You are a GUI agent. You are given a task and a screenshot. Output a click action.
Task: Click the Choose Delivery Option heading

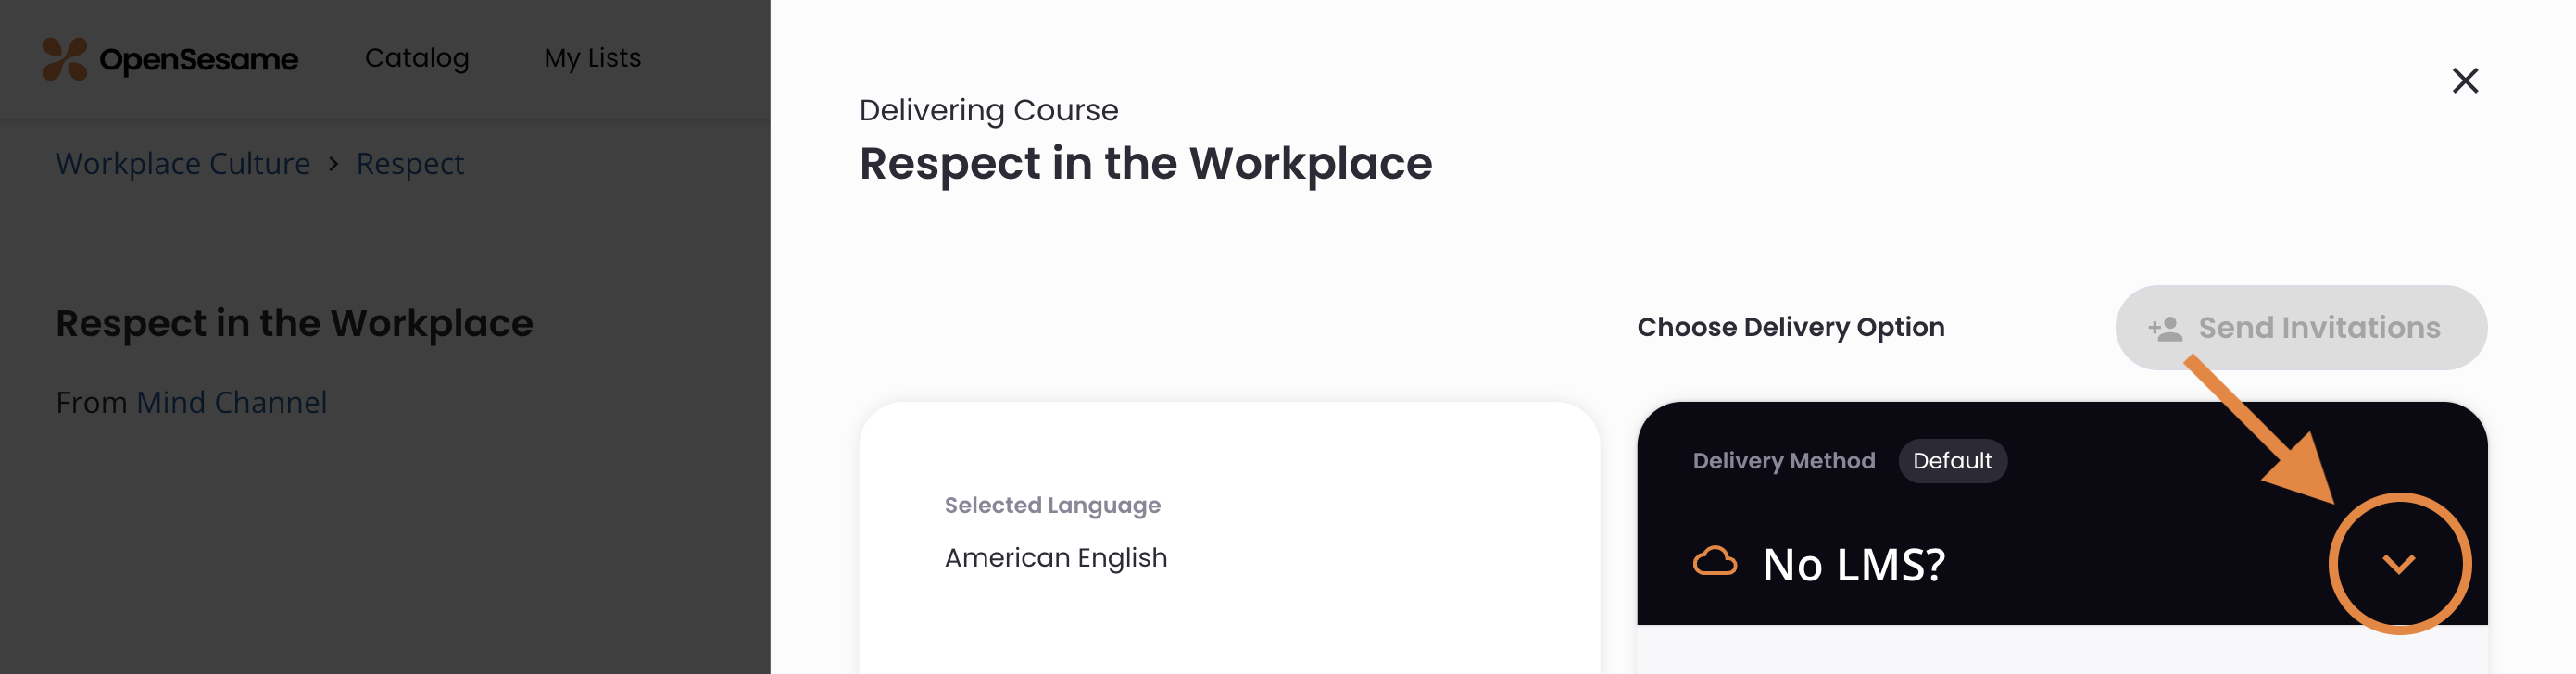1790,327
